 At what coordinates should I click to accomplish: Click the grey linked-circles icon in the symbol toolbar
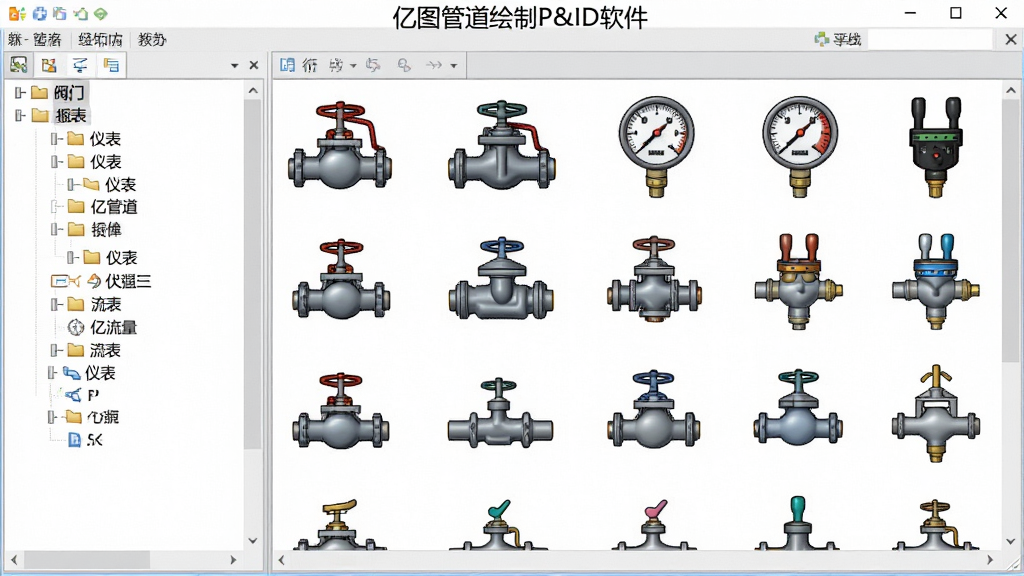coord(404,65)
